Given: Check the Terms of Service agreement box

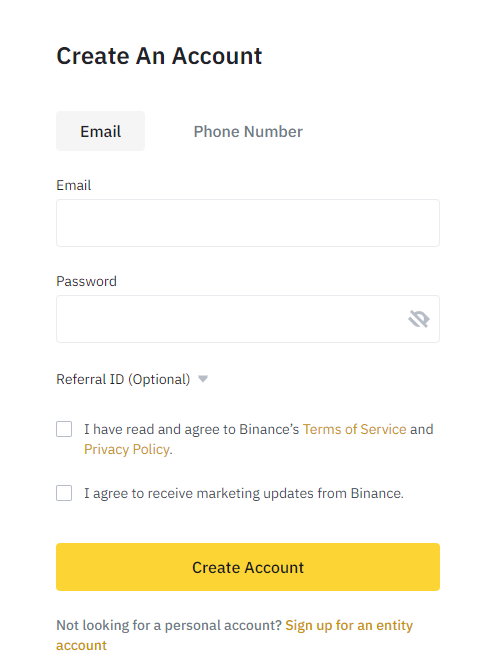Looking at the screenshot, I should click(x=64, y=429).
